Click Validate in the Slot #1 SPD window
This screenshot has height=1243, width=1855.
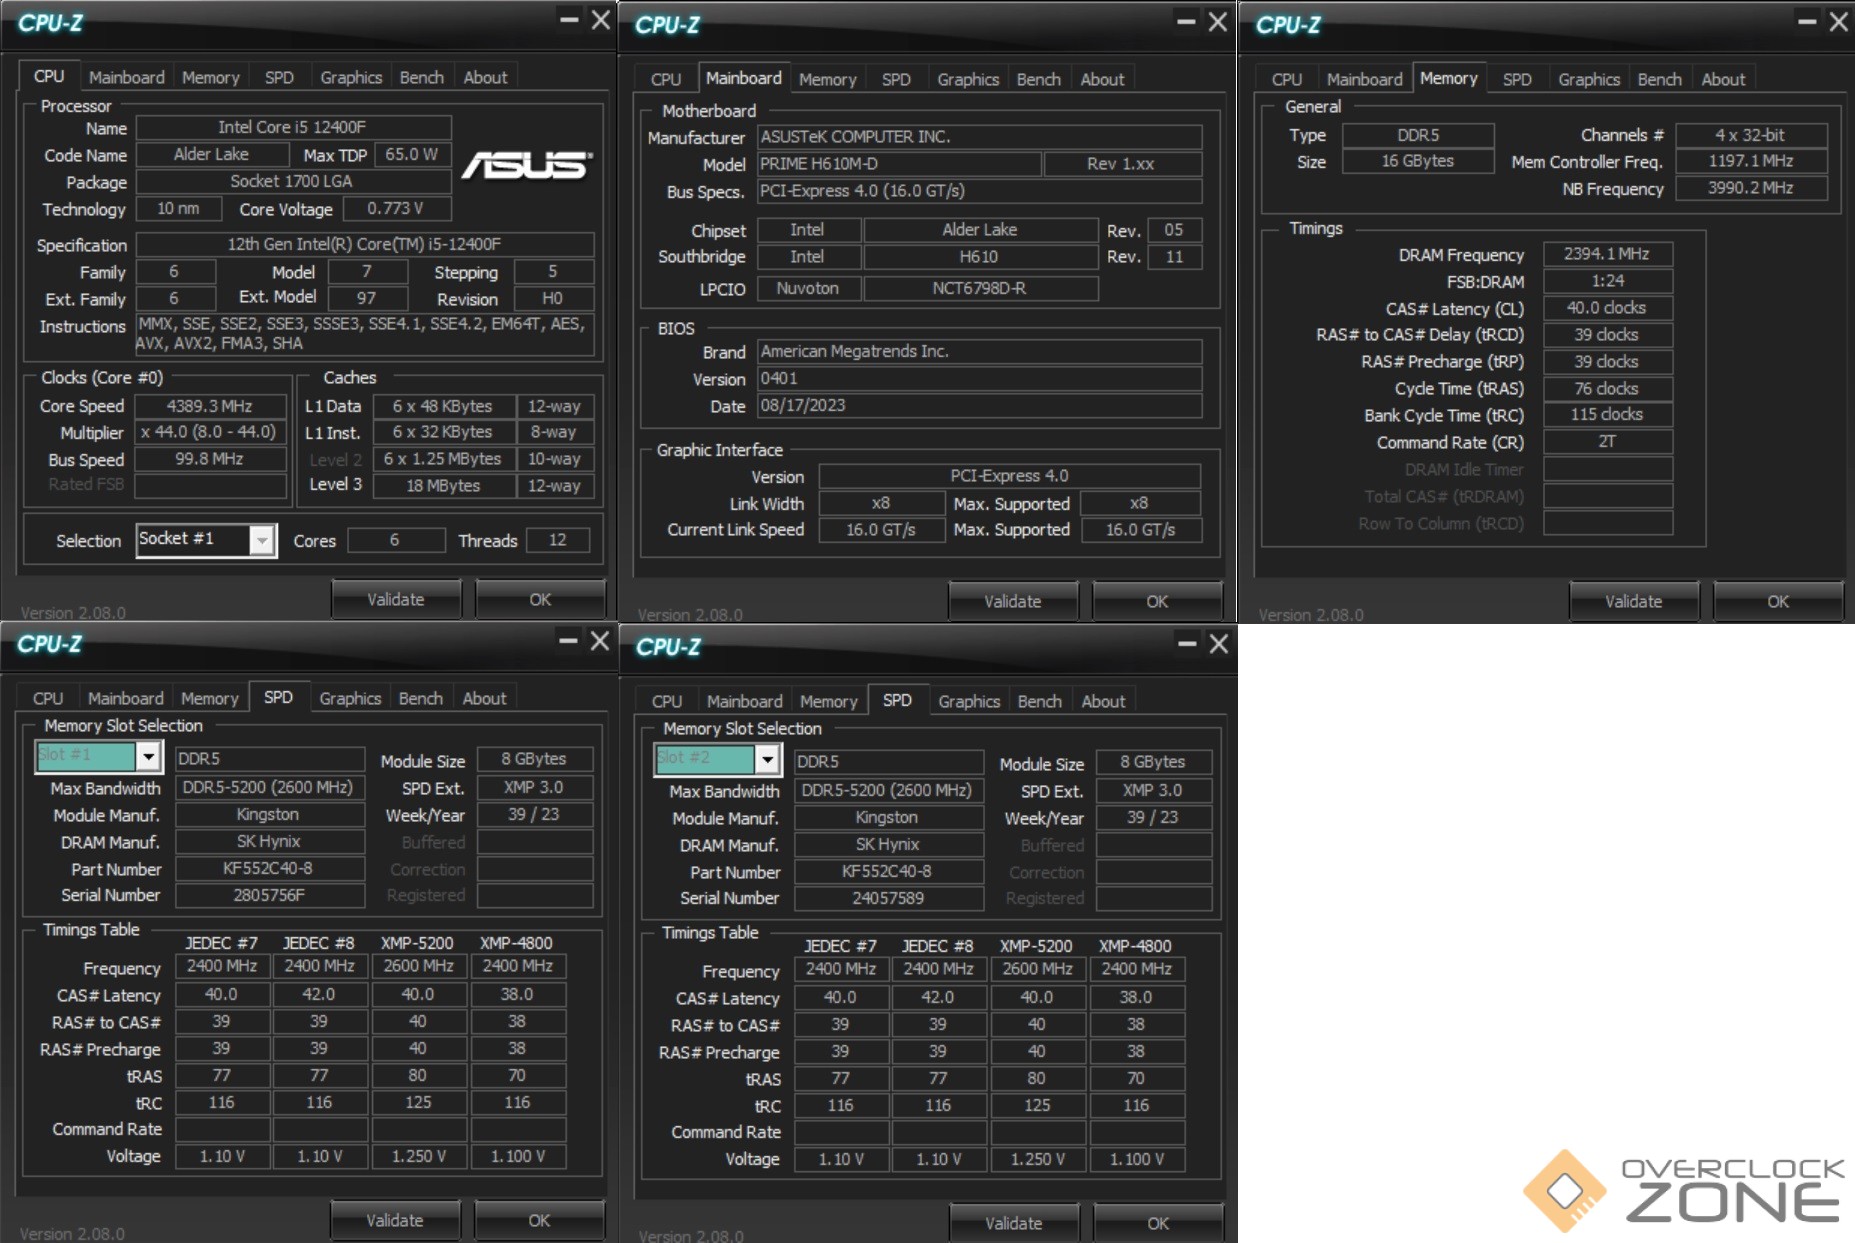[x=395, y=1220]
